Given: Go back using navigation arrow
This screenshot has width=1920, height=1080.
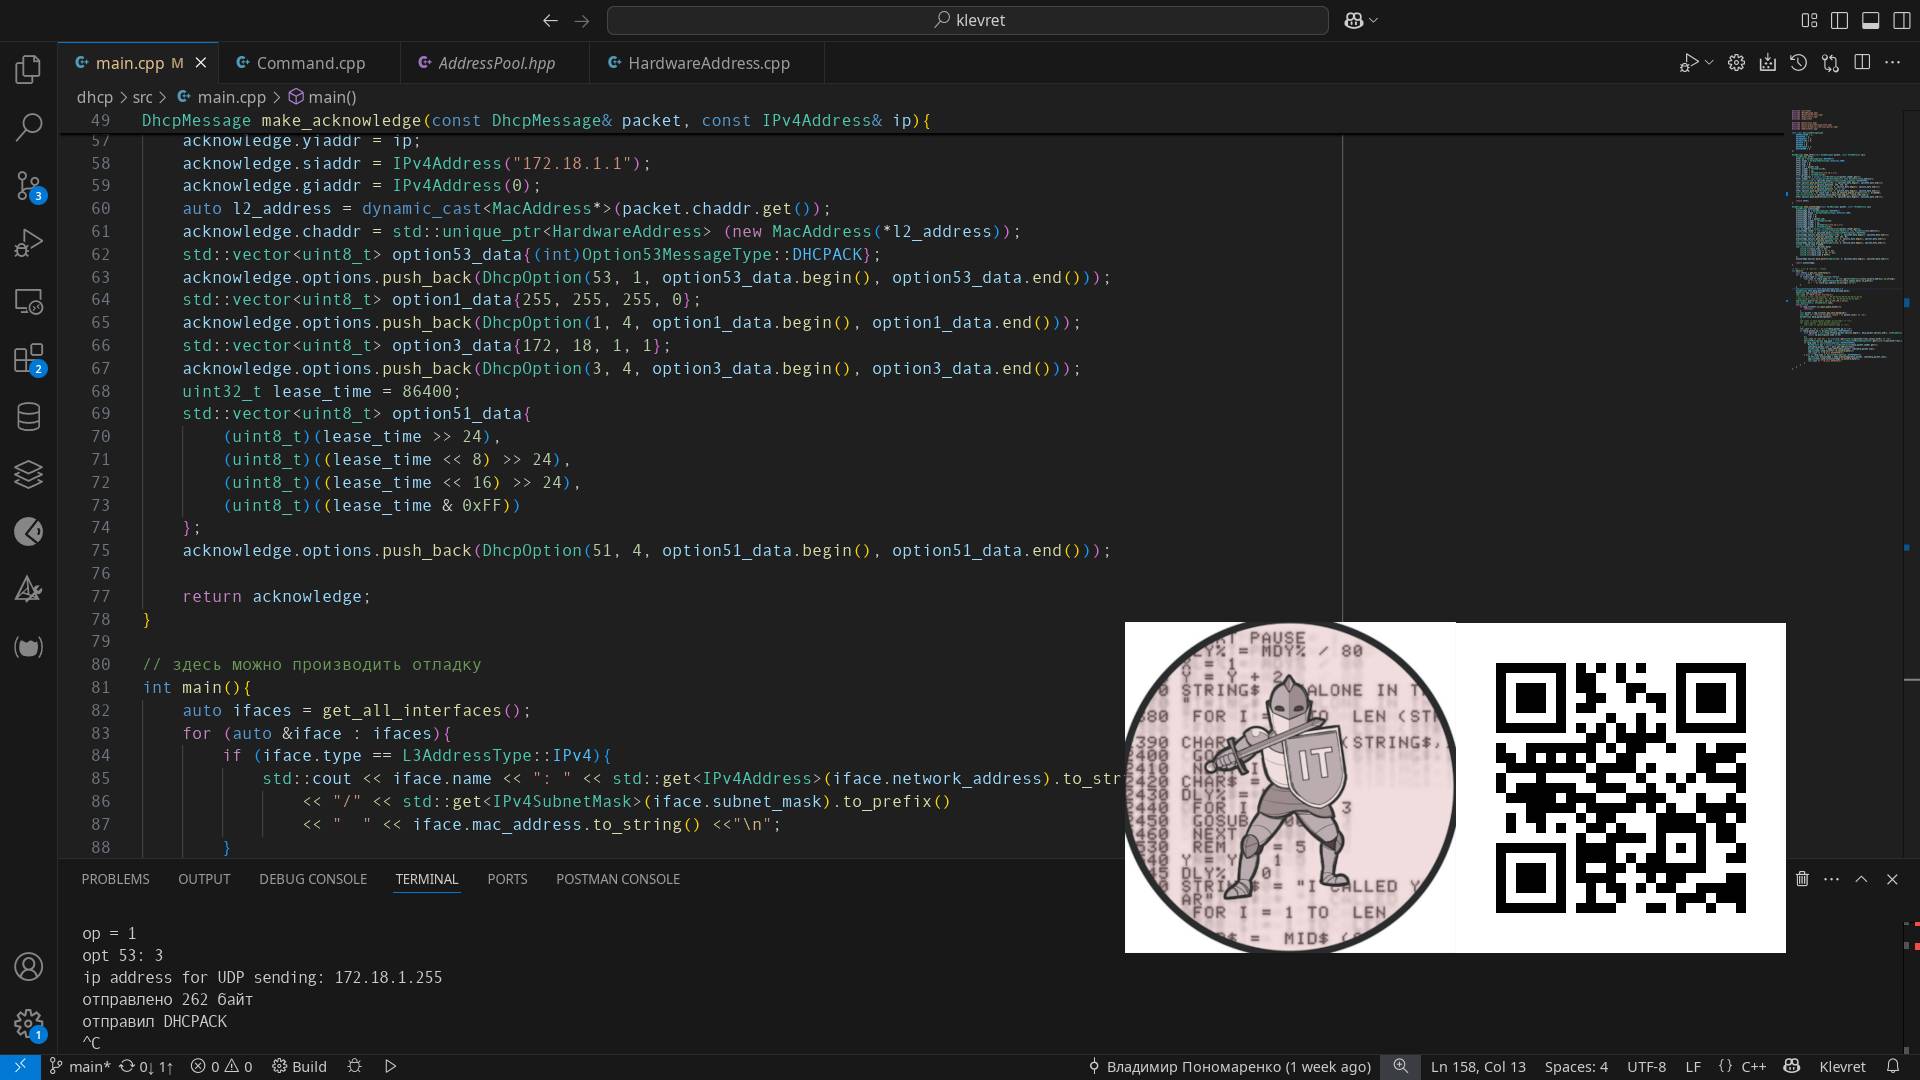Looking at the screenshot, I should [x=550, y=20].
